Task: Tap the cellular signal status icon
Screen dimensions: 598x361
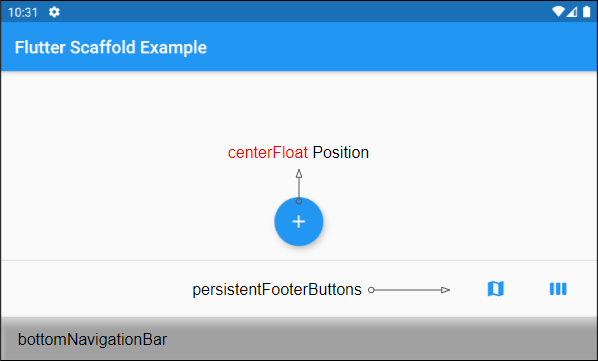Action: [x=572, y=12]
